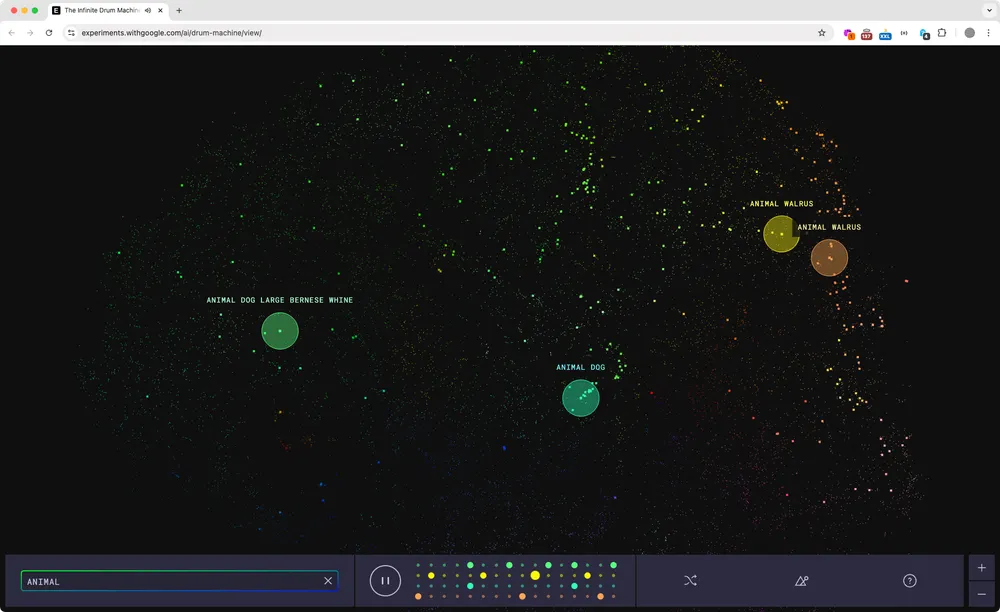The image size is (1000, 612).
Task: Open the Extensions puzzle piece menu
Action: point(942,33)
